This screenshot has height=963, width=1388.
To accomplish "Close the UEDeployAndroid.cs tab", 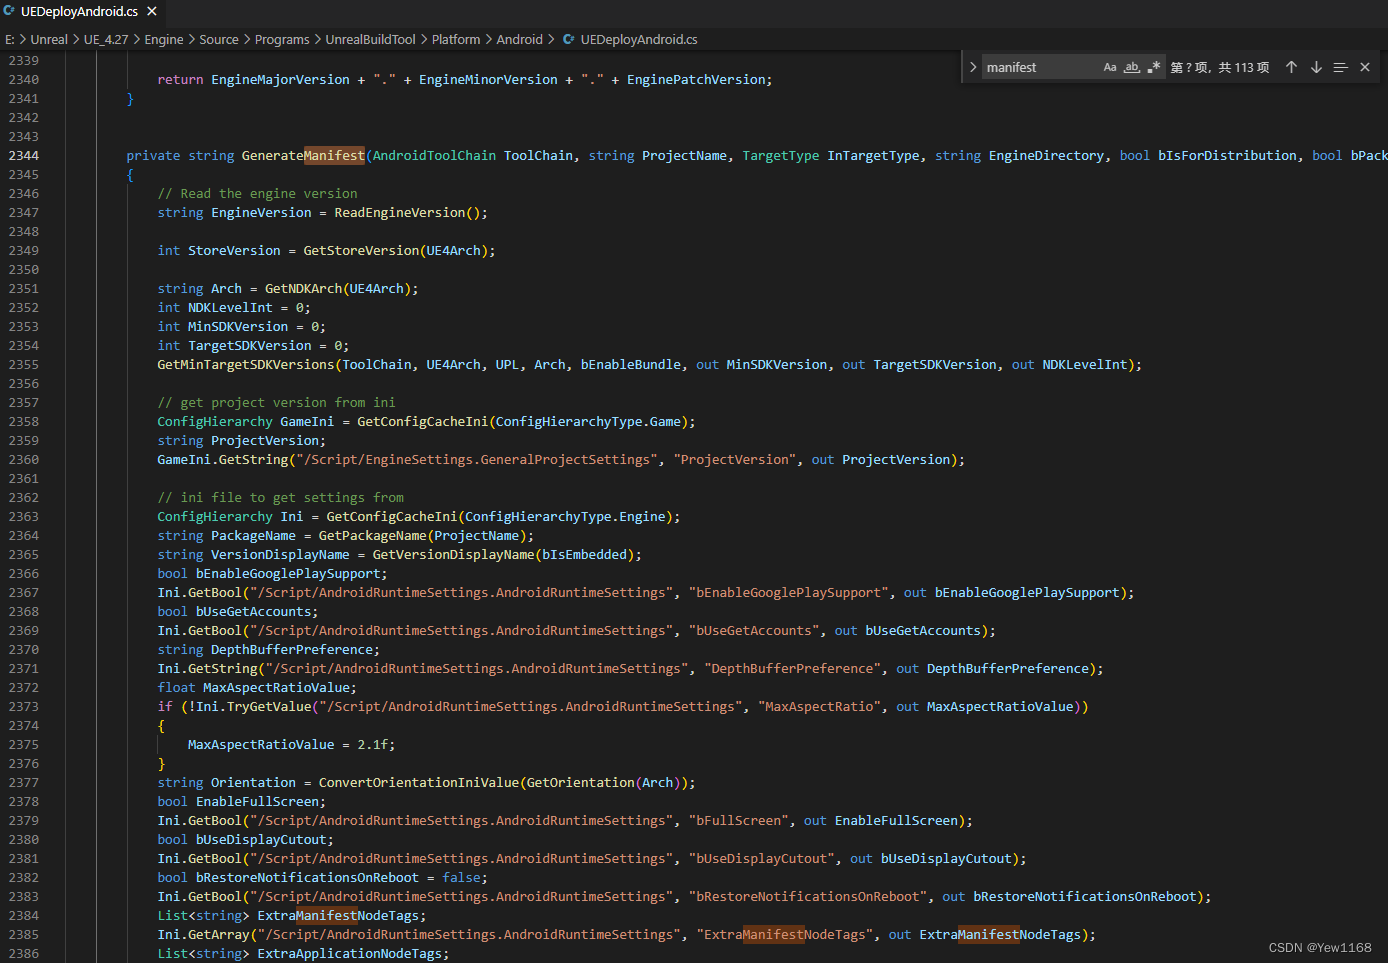I will 152,12.
